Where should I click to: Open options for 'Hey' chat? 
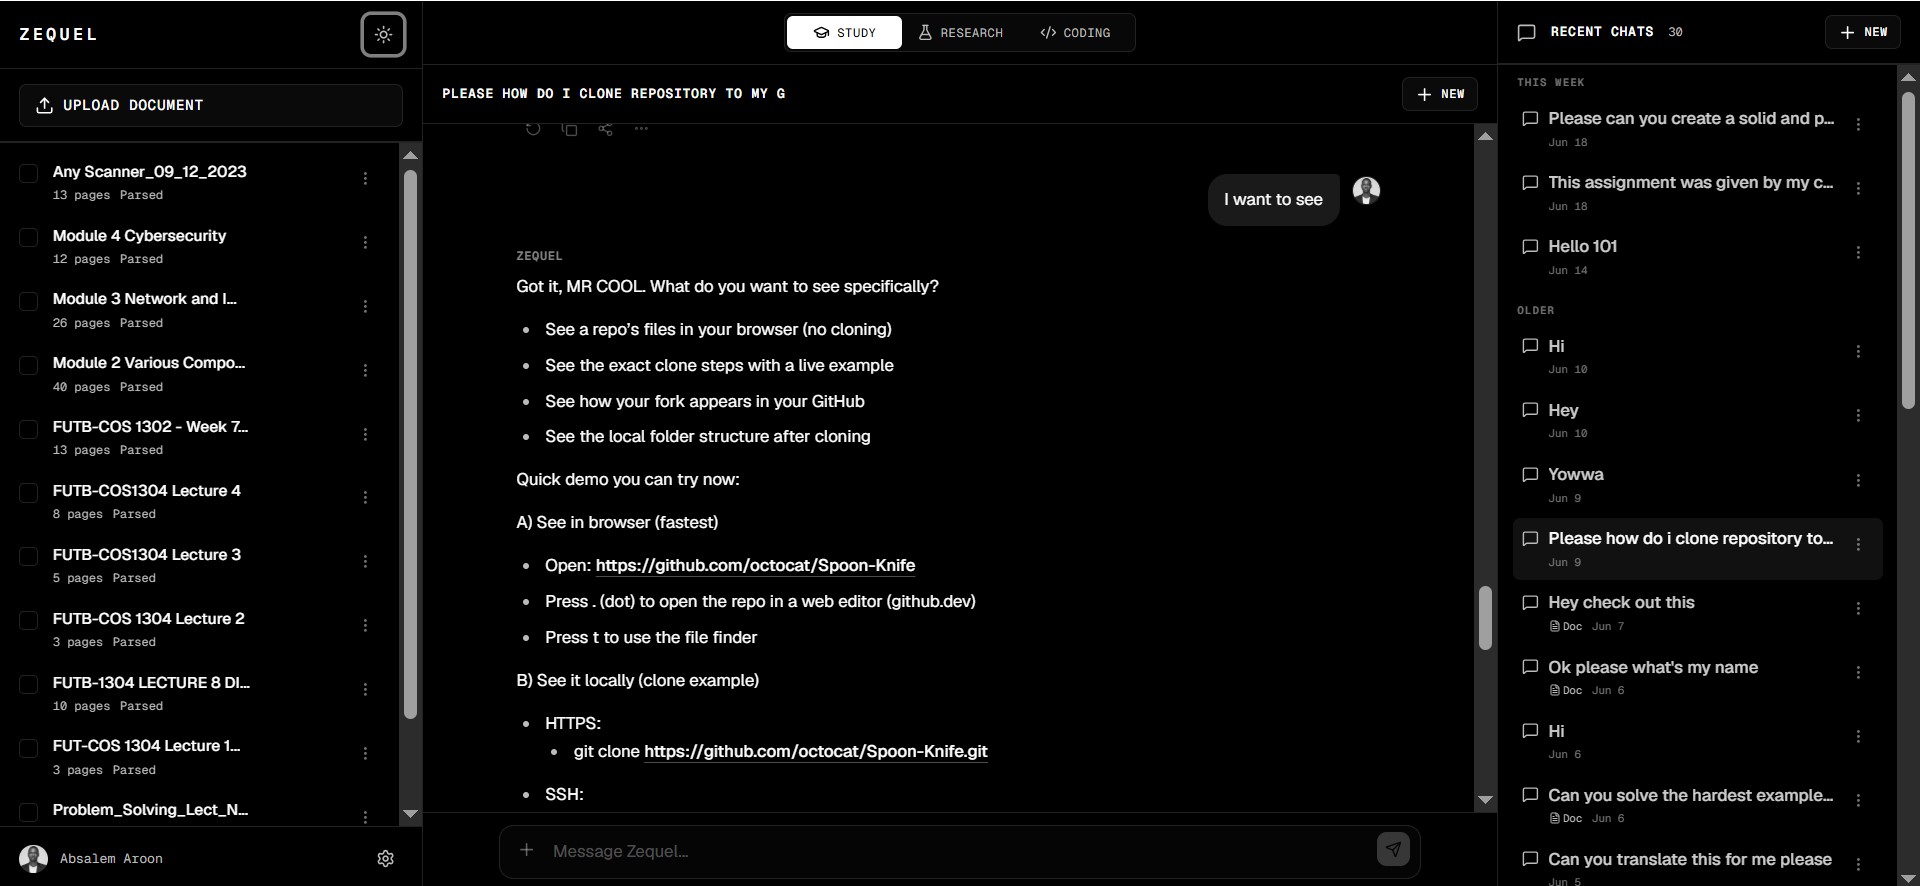coord(1858,416)
